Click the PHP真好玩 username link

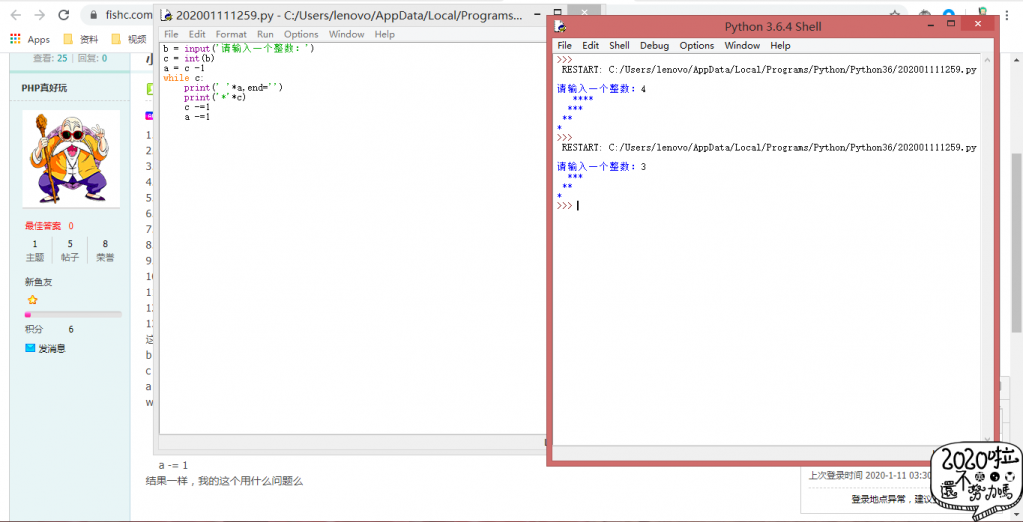pyautogui.click(x=44, y=88)
